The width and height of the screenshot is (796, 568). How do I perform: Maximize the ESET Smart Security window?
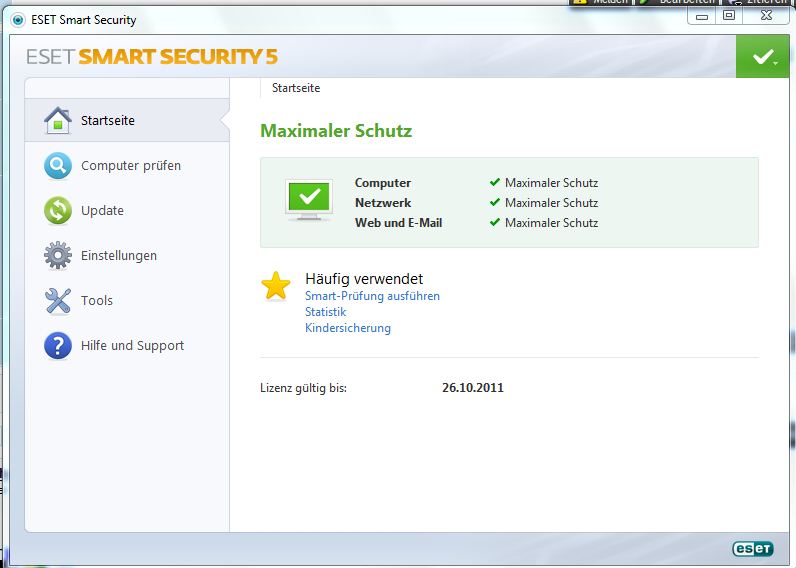(x=729, y=15)
